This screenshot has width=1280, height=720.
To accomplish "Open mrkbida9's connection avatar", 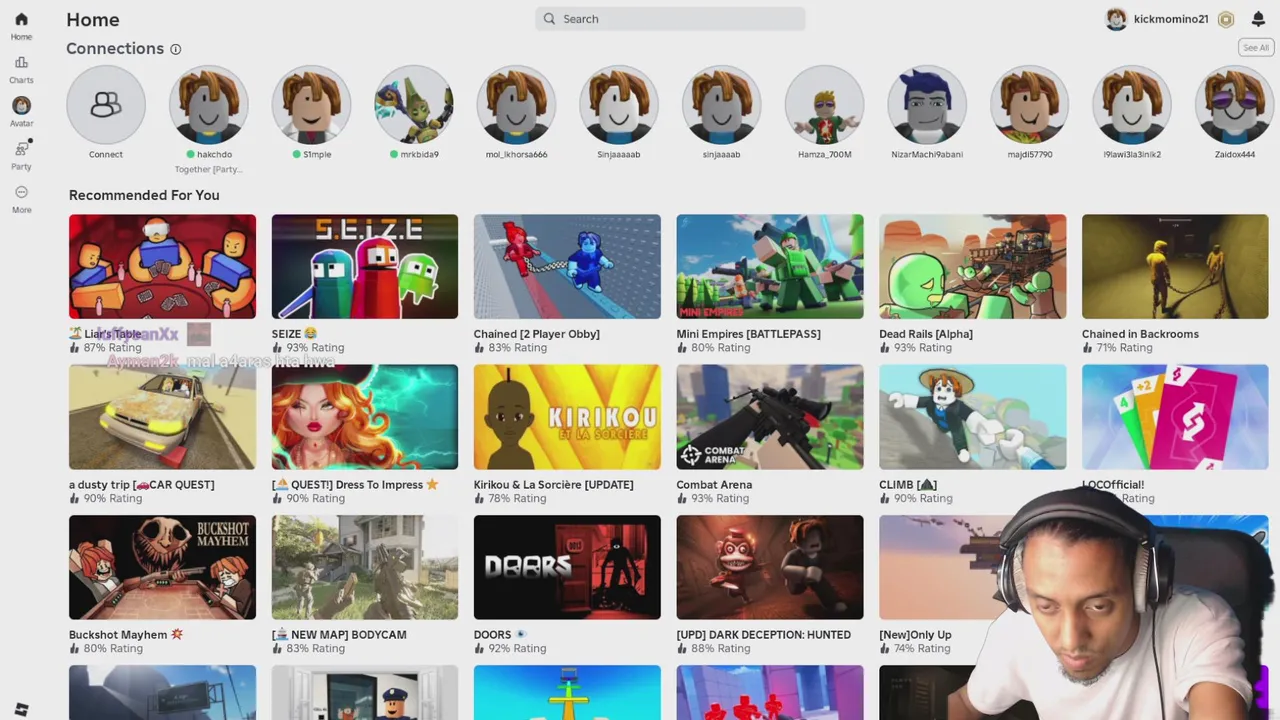I will (414, 105).
